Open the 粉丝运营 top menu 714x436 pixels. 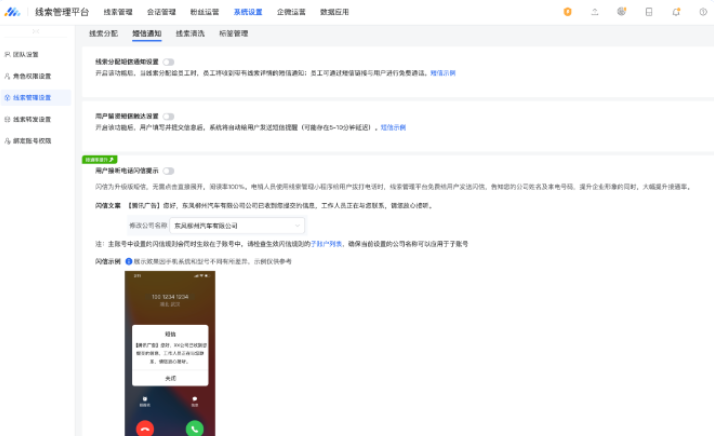tap(204, 12)
